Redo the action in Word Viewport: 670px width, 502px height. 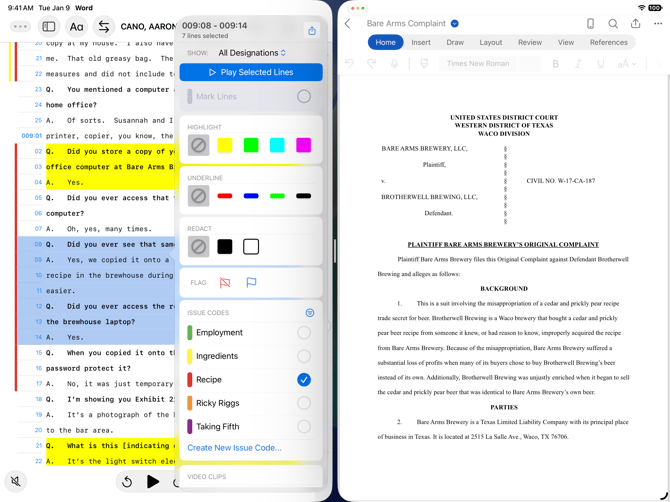pos(372,64)
